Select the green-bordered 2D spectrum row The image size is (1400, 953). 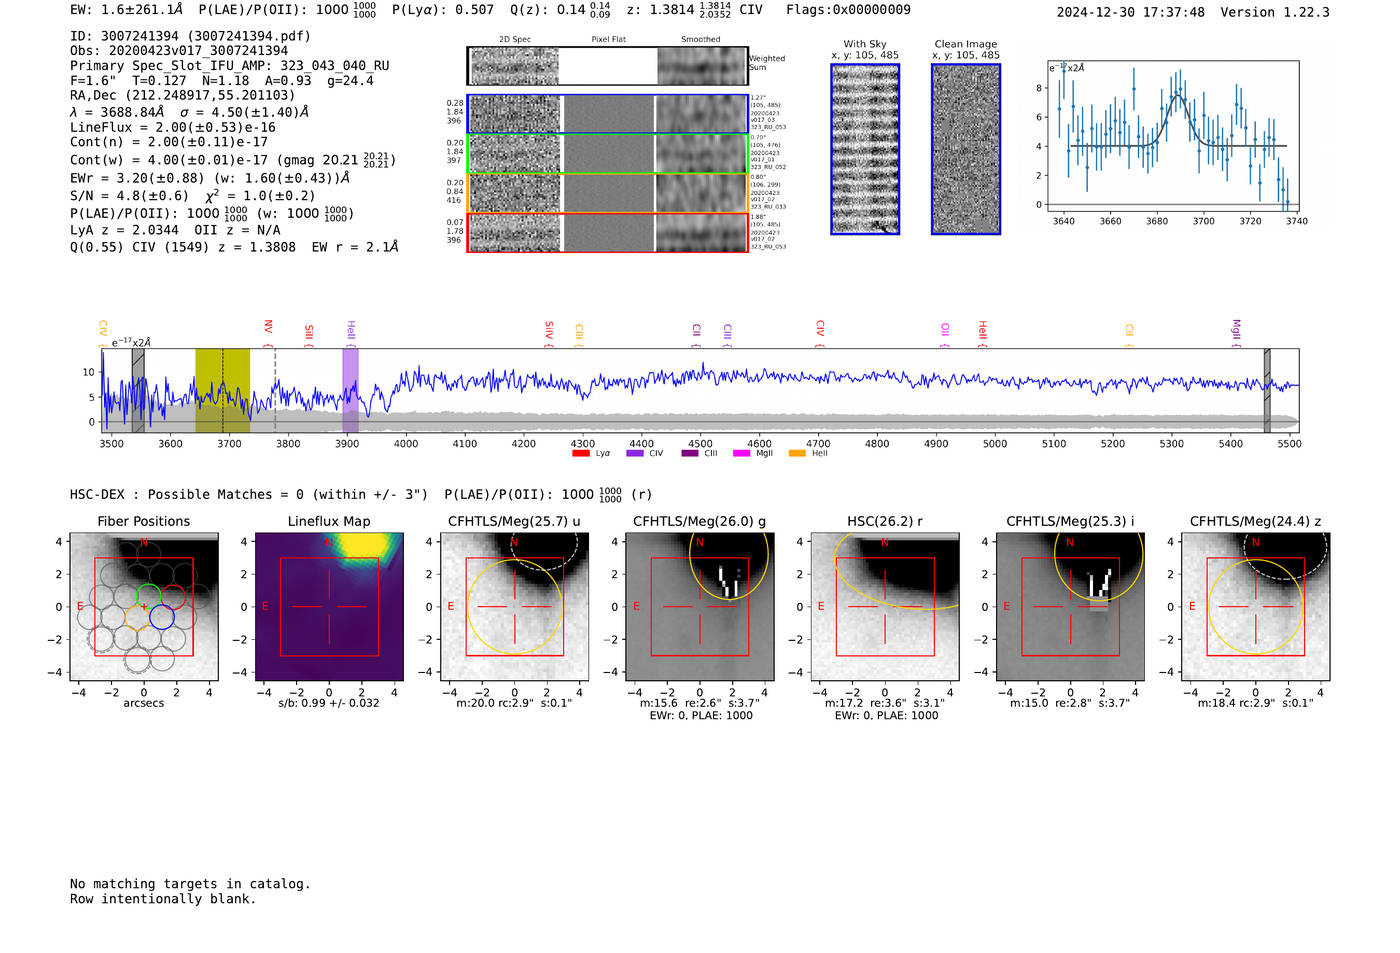point(607,154)
